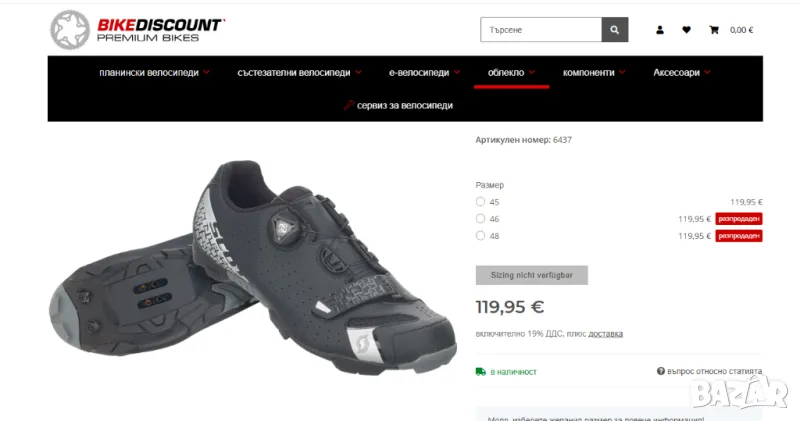800x421 pixels.
Task: Click the wrench icon beside сервиз за велосипеди
Action: point(349,105)
